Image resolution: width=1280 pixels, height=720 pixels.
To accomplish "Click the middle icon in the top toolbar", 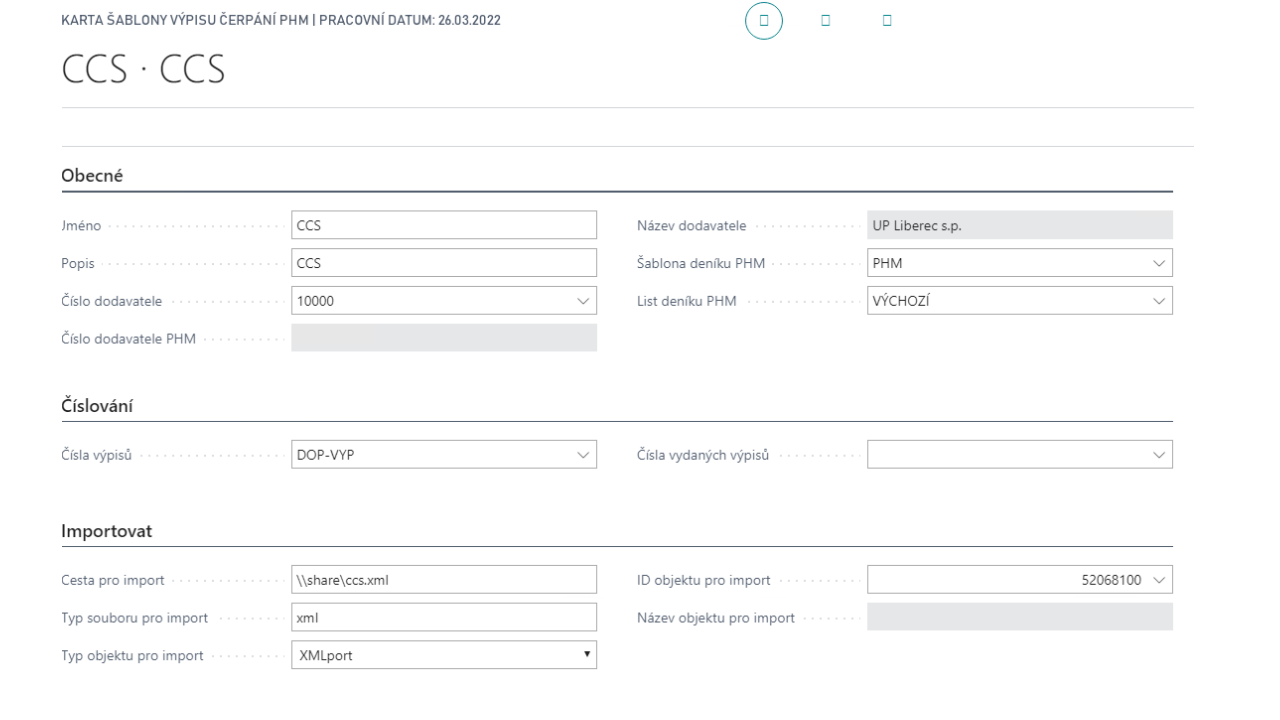I will pyautogui.click(x=825, y=21).
